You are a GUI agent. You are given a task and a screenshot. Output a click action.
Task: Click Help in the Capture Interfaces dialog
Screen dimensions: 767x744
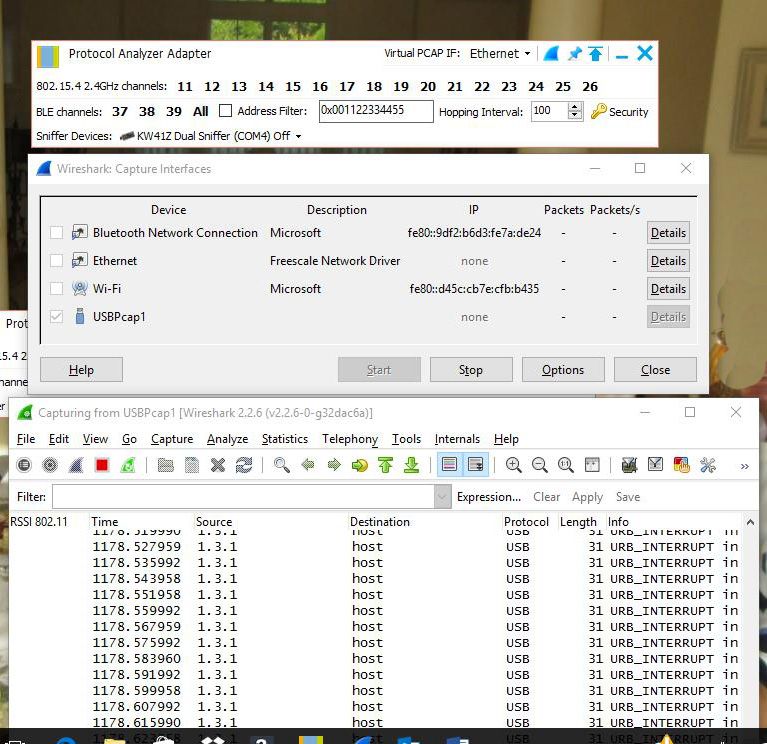point(81,369)
